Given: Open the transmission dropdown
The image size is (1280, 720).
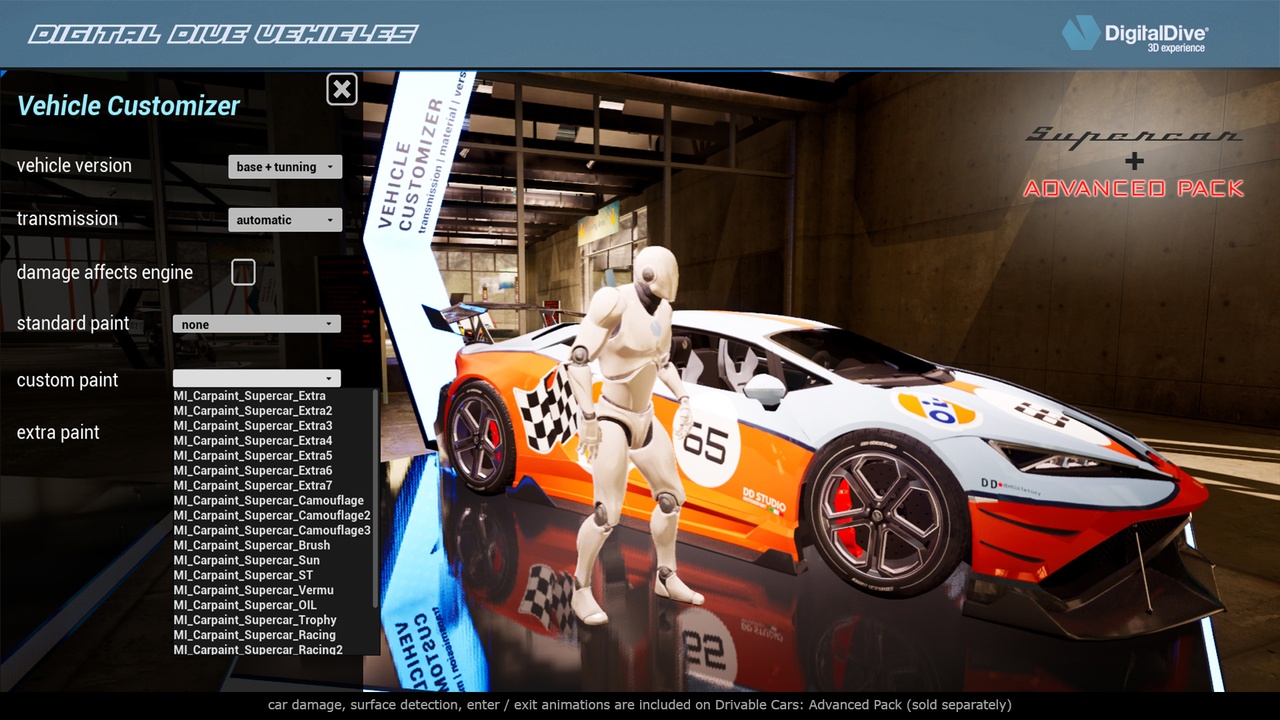Looking at the screenshot, I should (x=285, y=220).
